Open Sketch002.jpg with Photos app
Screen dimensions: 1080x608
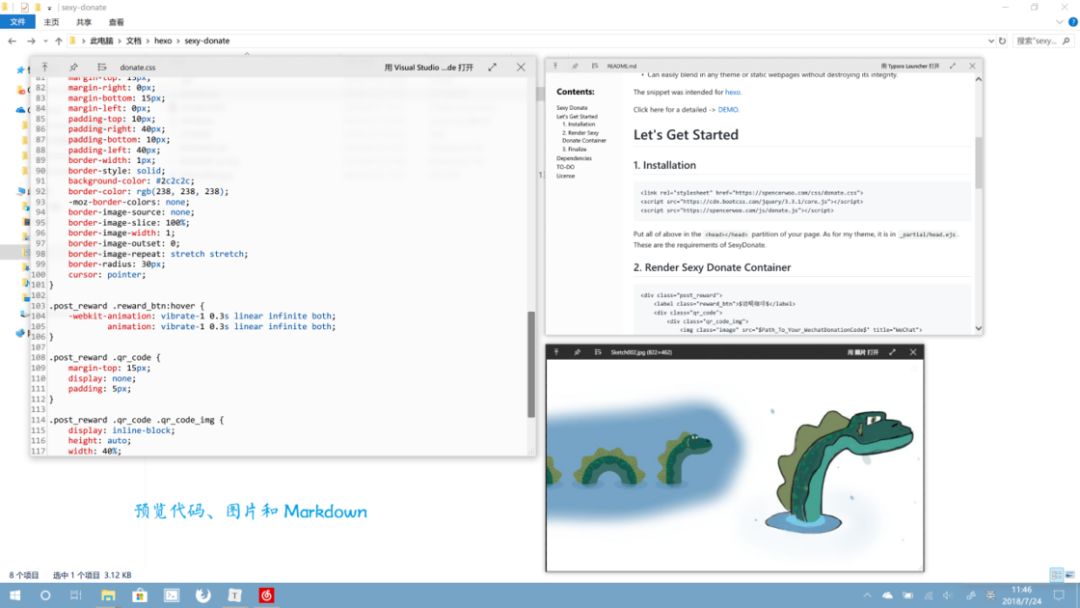click(863, 352)
